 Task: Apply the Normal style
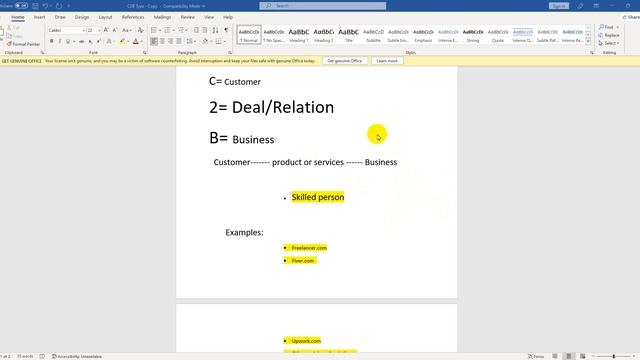coord(249,35)
